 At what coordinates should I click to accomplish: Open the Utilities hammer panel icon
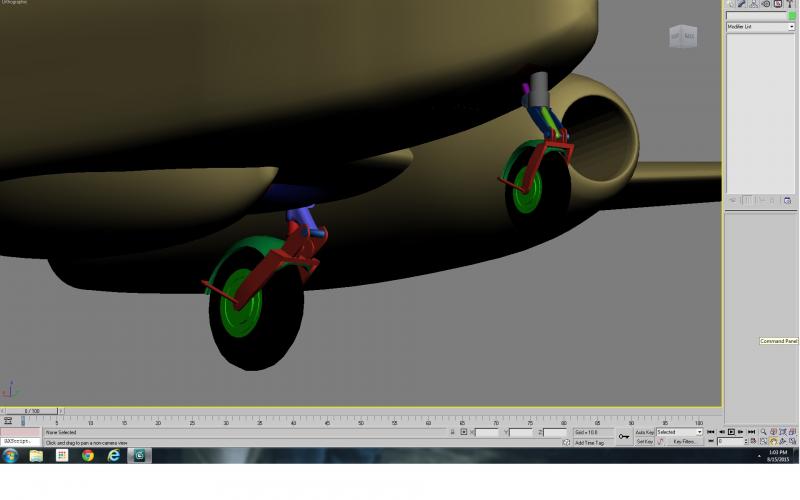coord(790,4)
